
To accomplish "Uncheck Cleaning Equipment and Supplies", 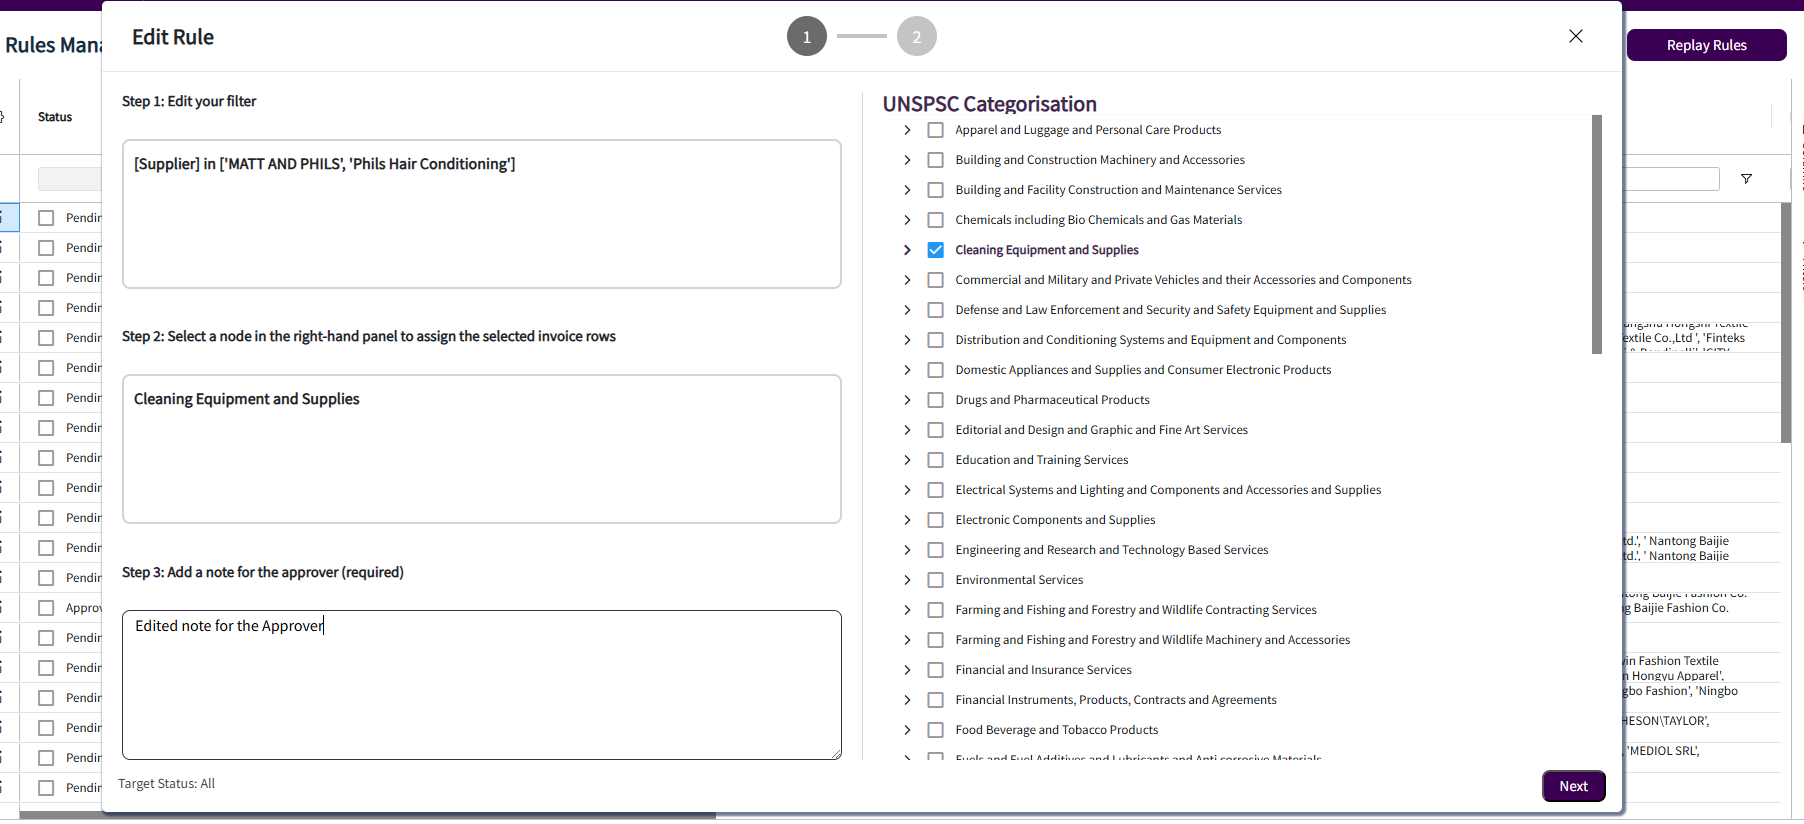I will point(936,250).
